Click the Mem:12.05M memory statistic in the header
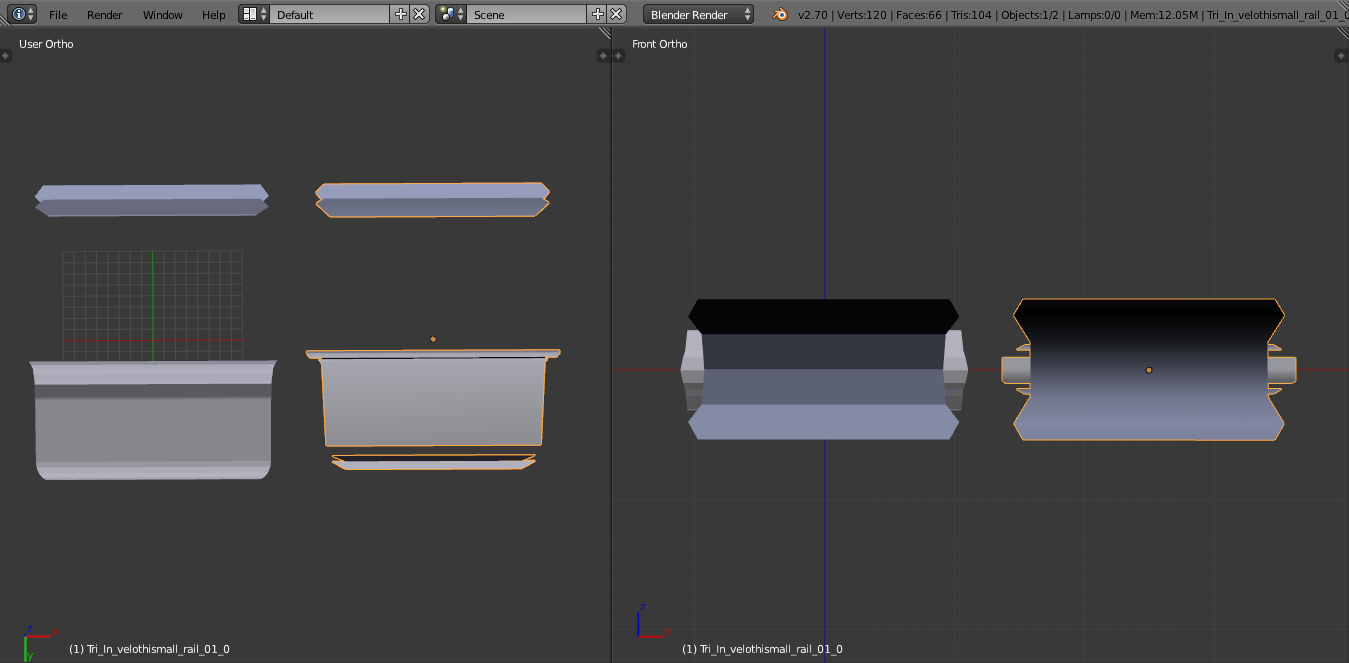This screenshot has height=663, width=1349. [x=1163, y=15]
